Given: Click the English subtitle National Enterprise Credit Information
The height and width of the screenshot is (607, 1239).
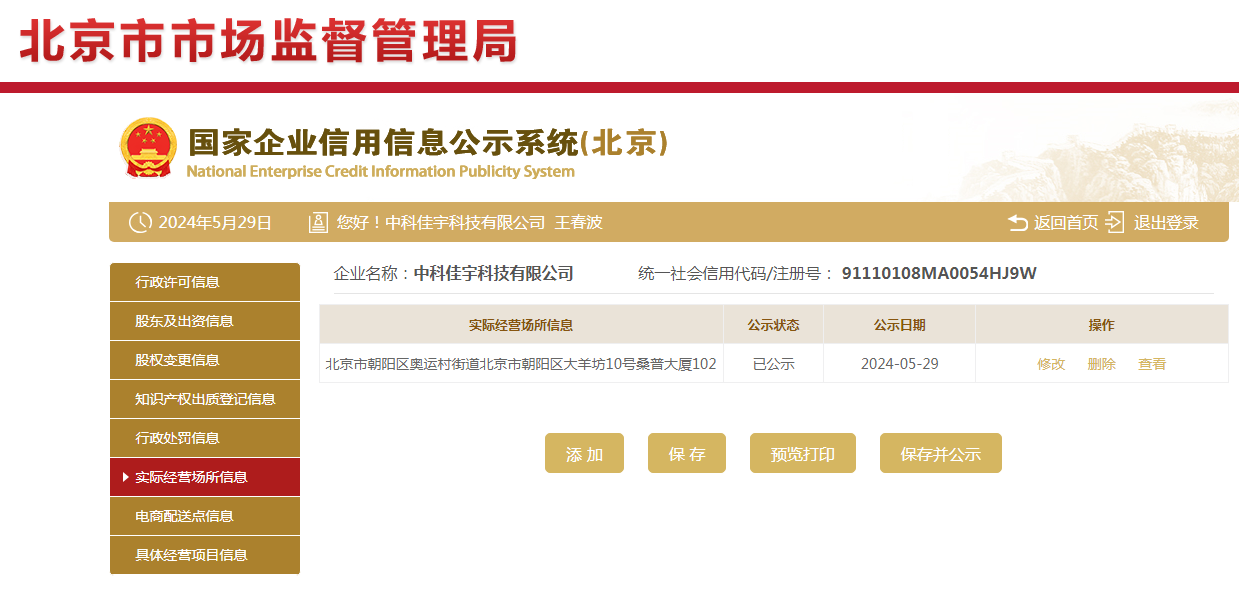Looking at the screenshot, I should [380, 171].
